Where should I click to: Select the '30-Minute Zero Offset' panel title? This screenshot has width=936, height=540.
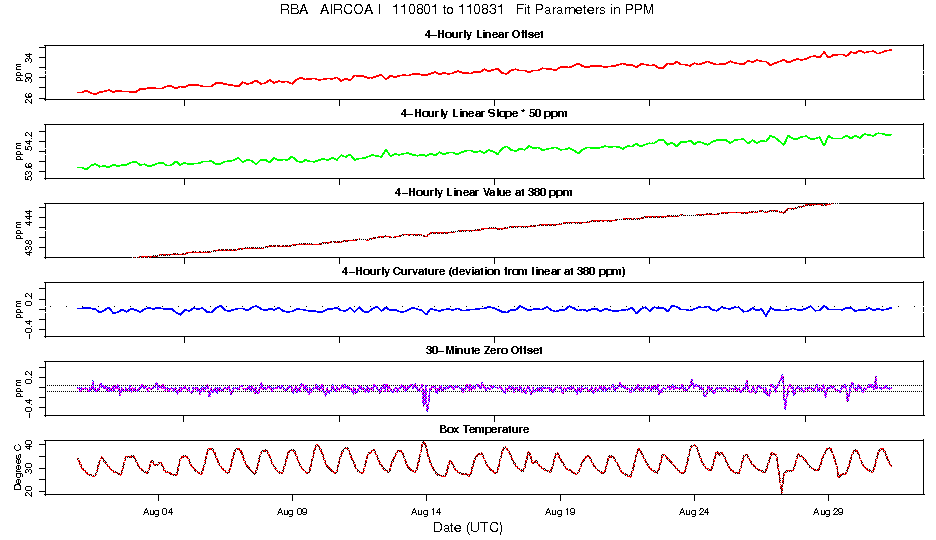click(x=484, y=350)
